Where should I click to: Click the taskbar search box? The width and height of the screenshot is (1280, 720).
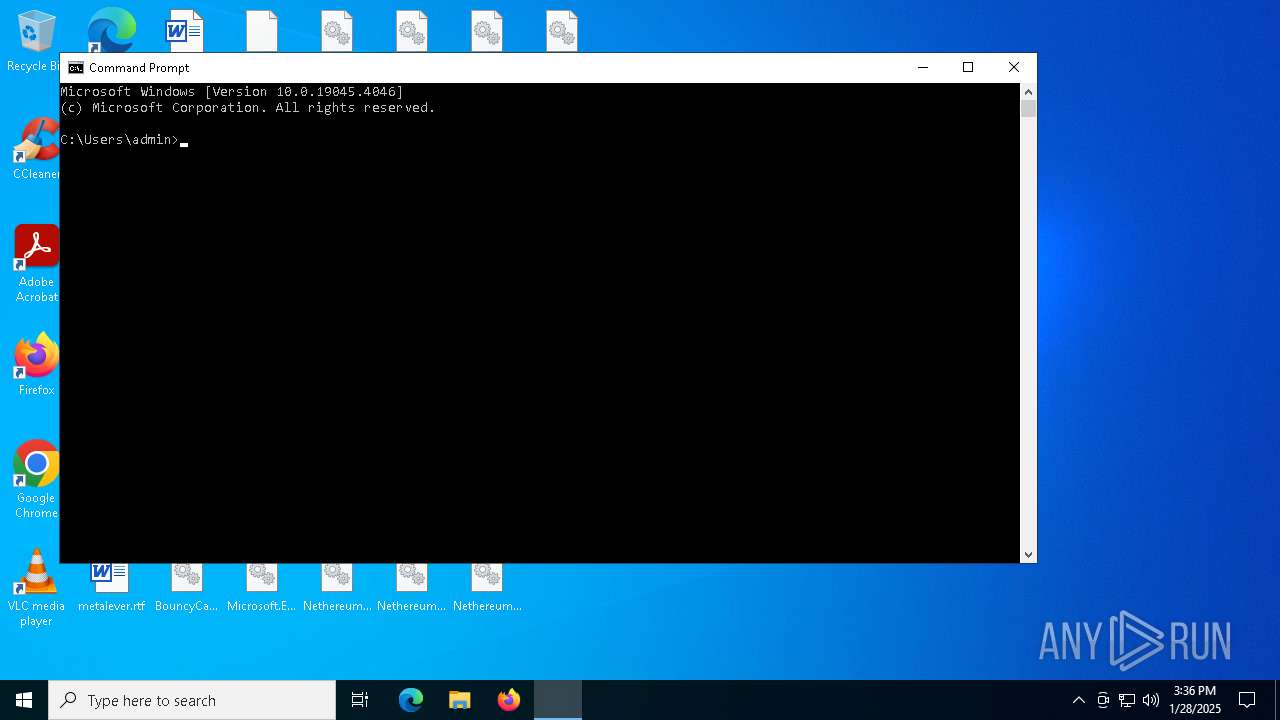coord(192,700)
